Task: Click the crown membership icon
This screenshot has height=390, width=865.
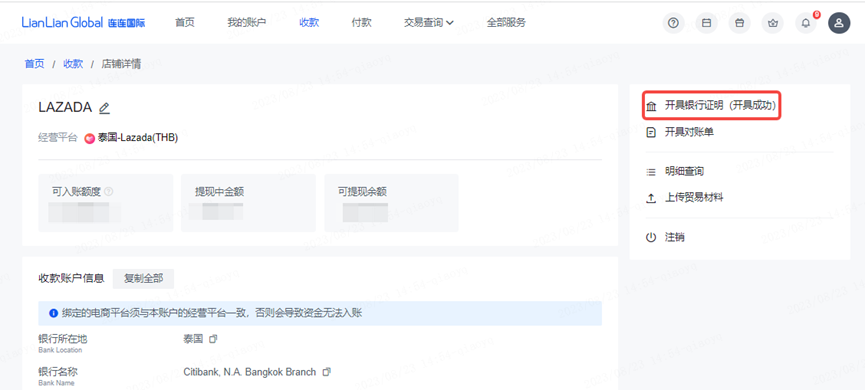Action: point(772,23)
